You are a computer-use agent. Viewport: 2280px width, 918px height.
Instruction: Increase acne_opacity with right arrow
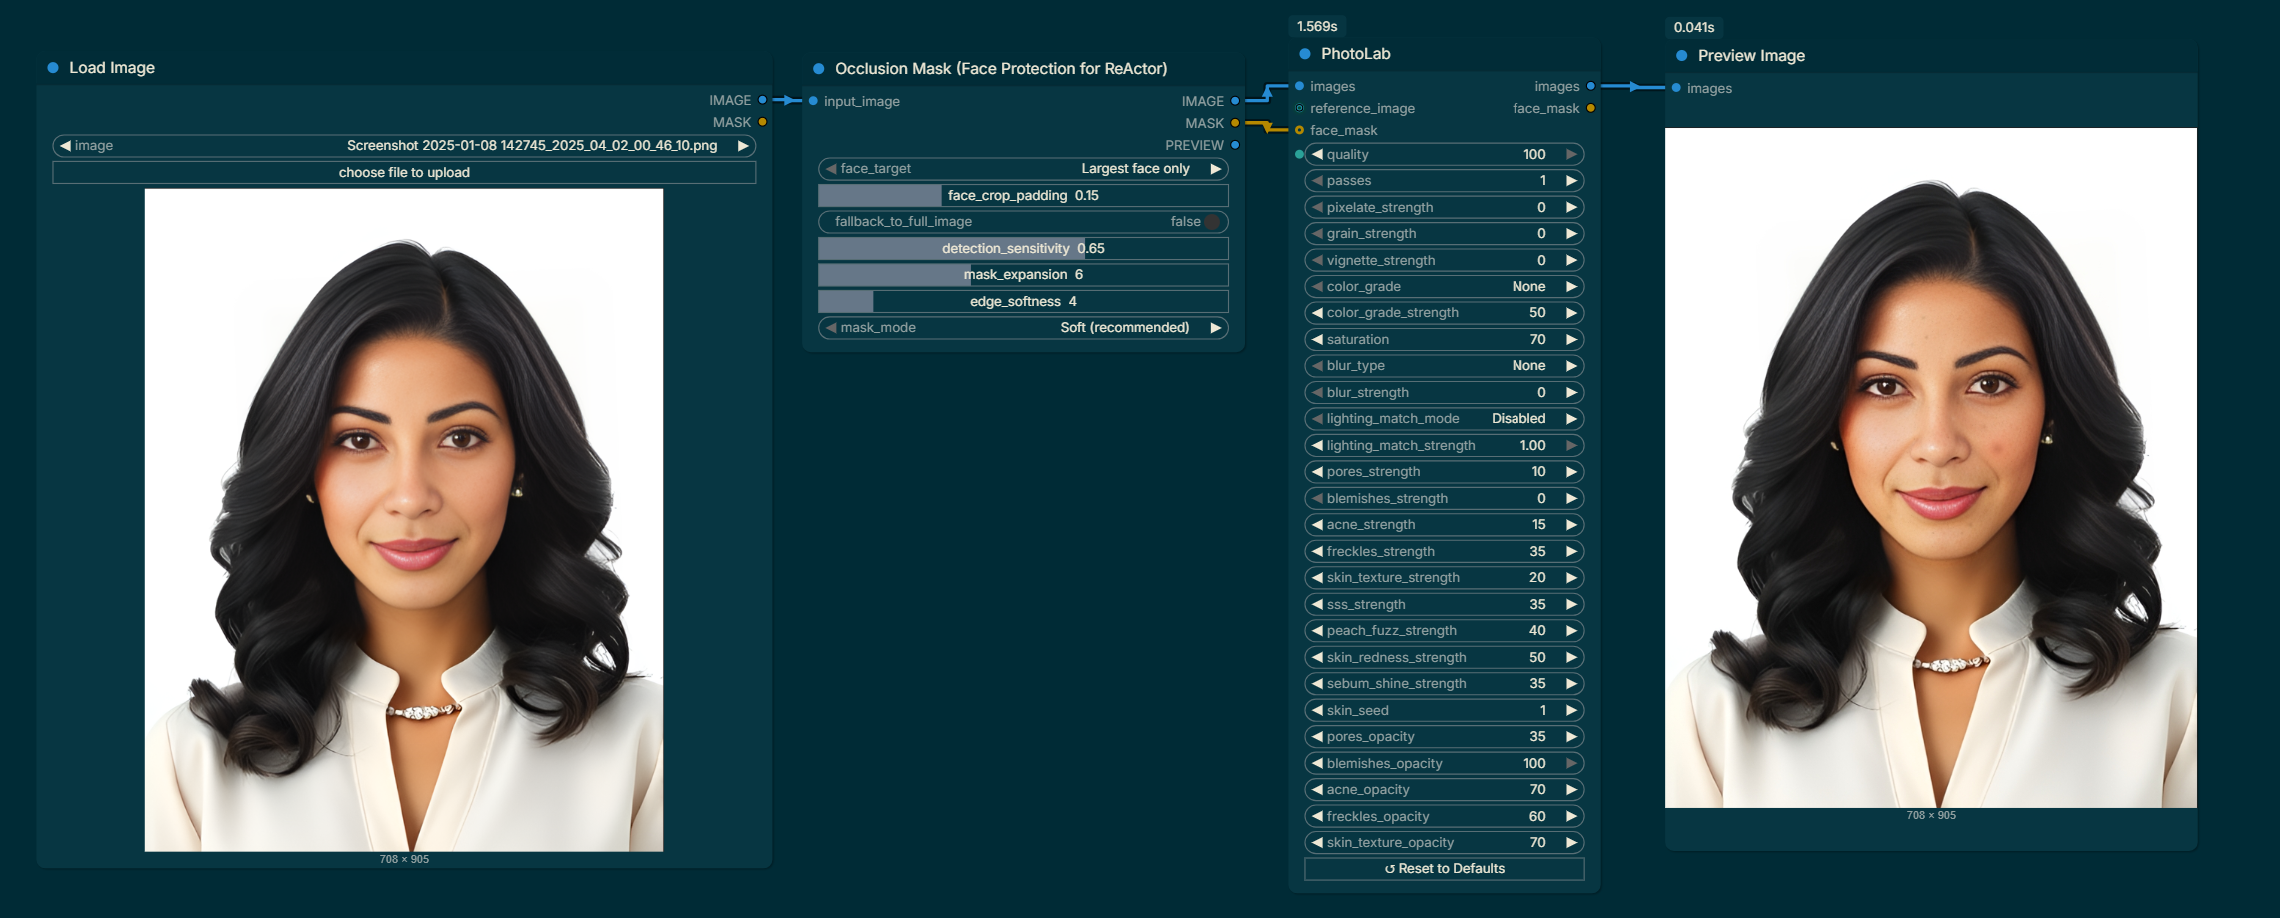[x=1571, y=790]
